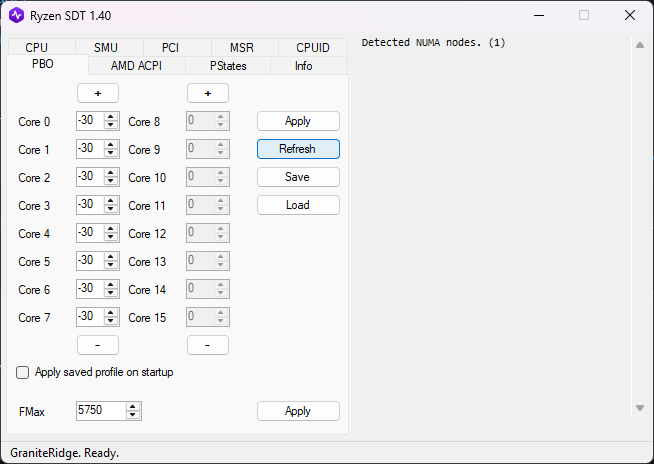This screenshot has width=654, height=464.
Task: Increase Core 6 offset with up arrow
Action: coord(111,285)
